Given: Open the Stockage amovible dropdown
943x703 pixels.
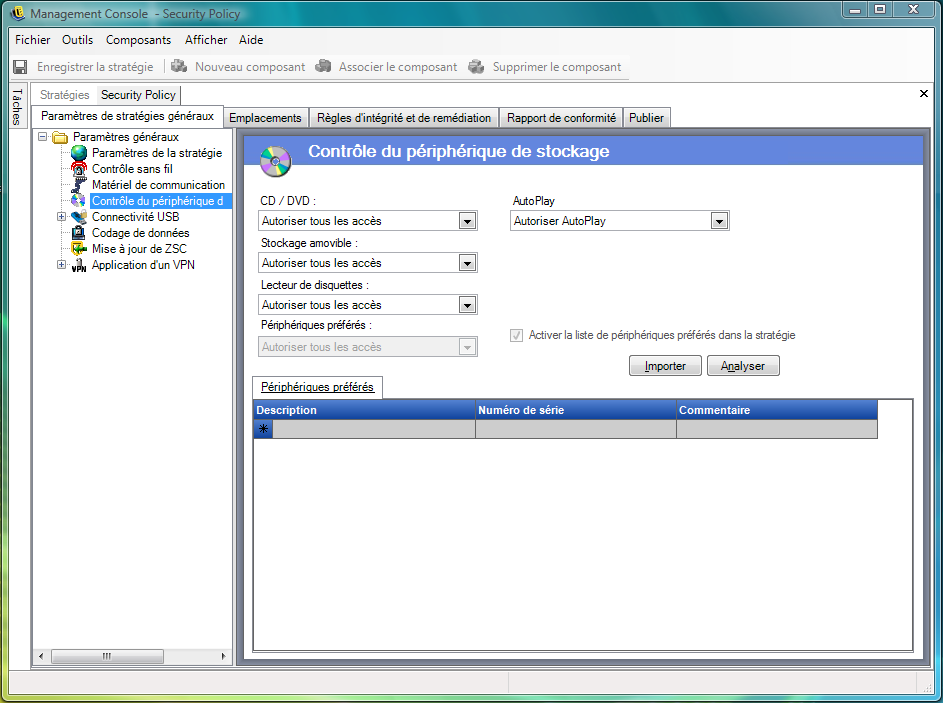Looking at the screenshot, I should pyautogui.click(x=467, y=263).
